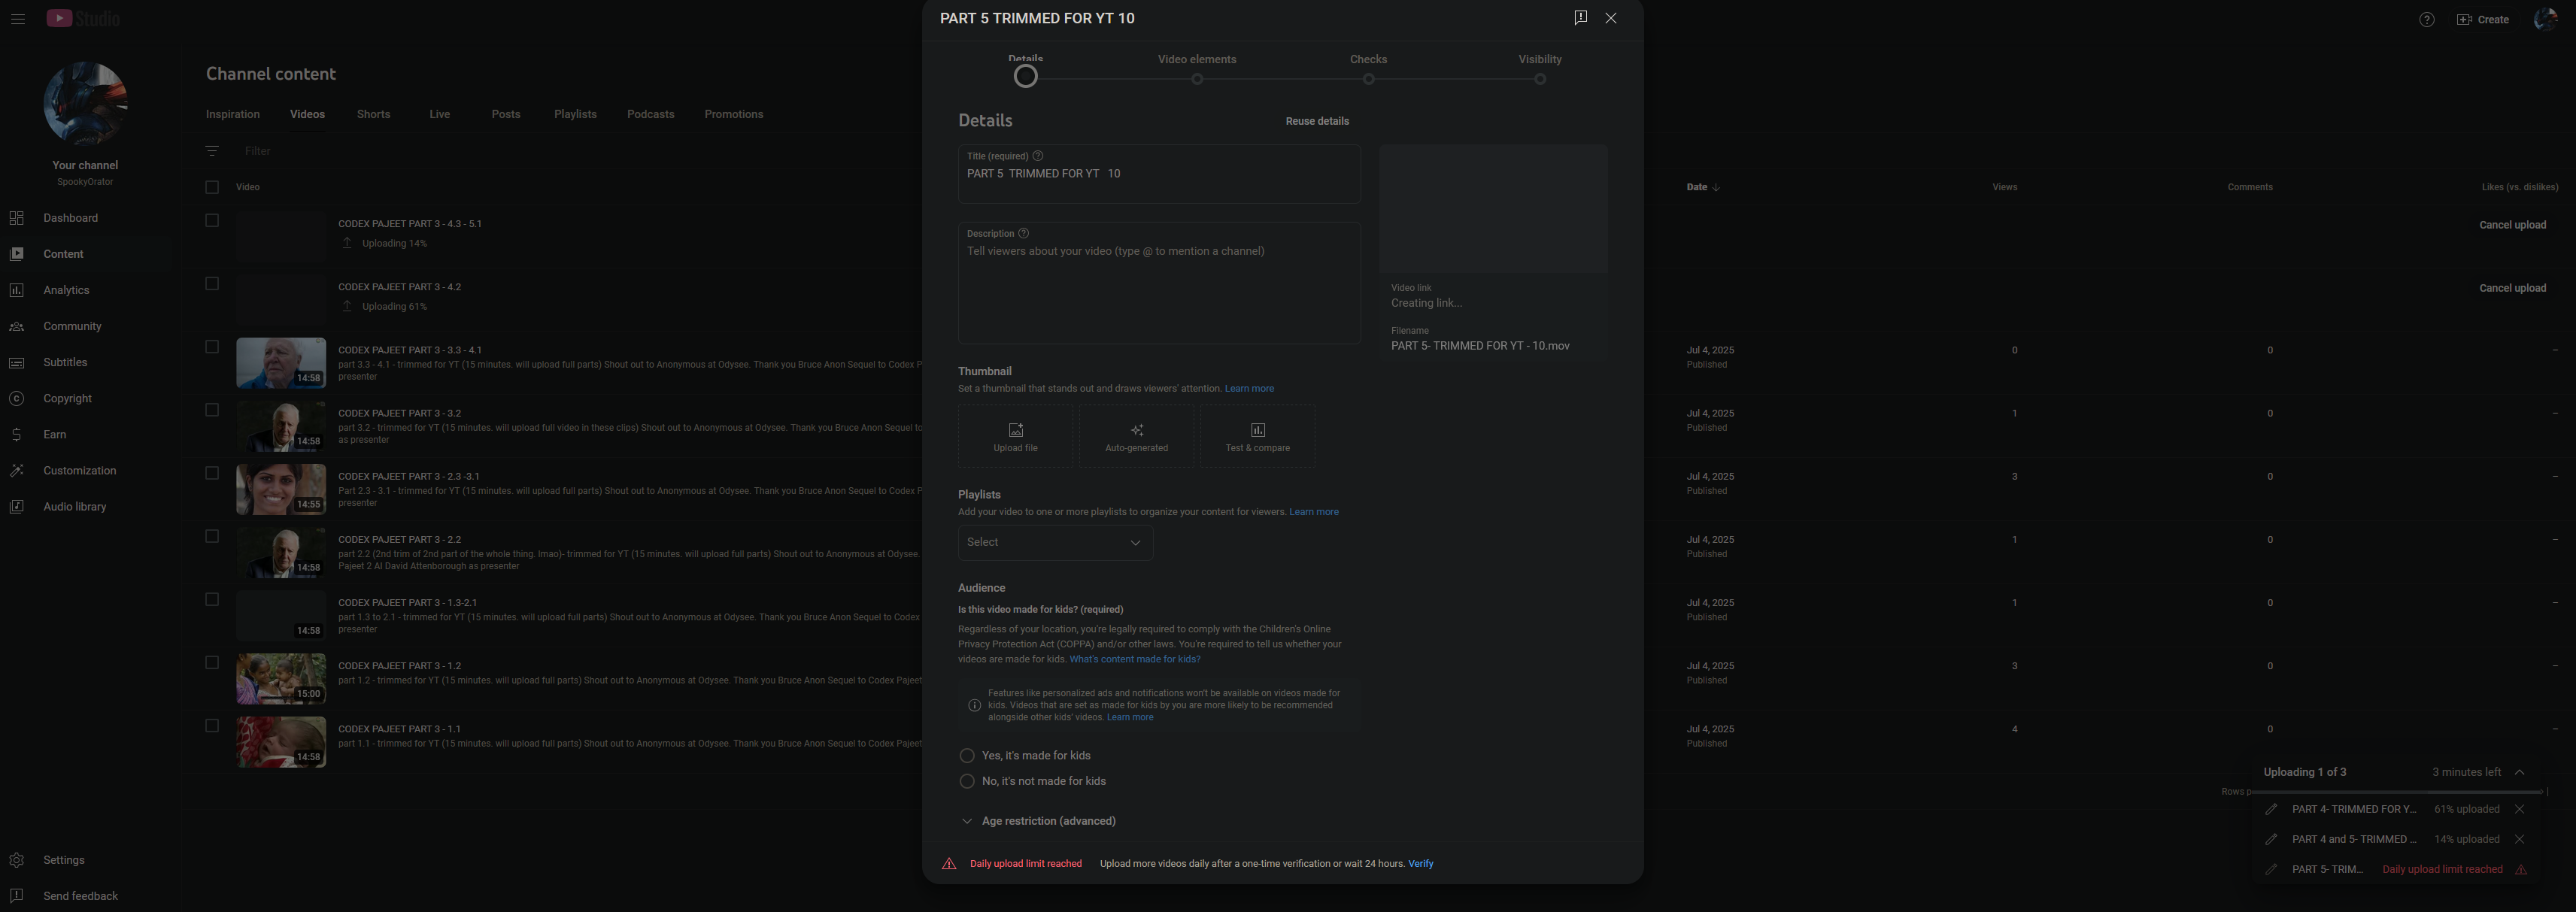Choose Auto-generated thumbnail option
Screen dimensions: 2576x912
tap(1136, 436)
